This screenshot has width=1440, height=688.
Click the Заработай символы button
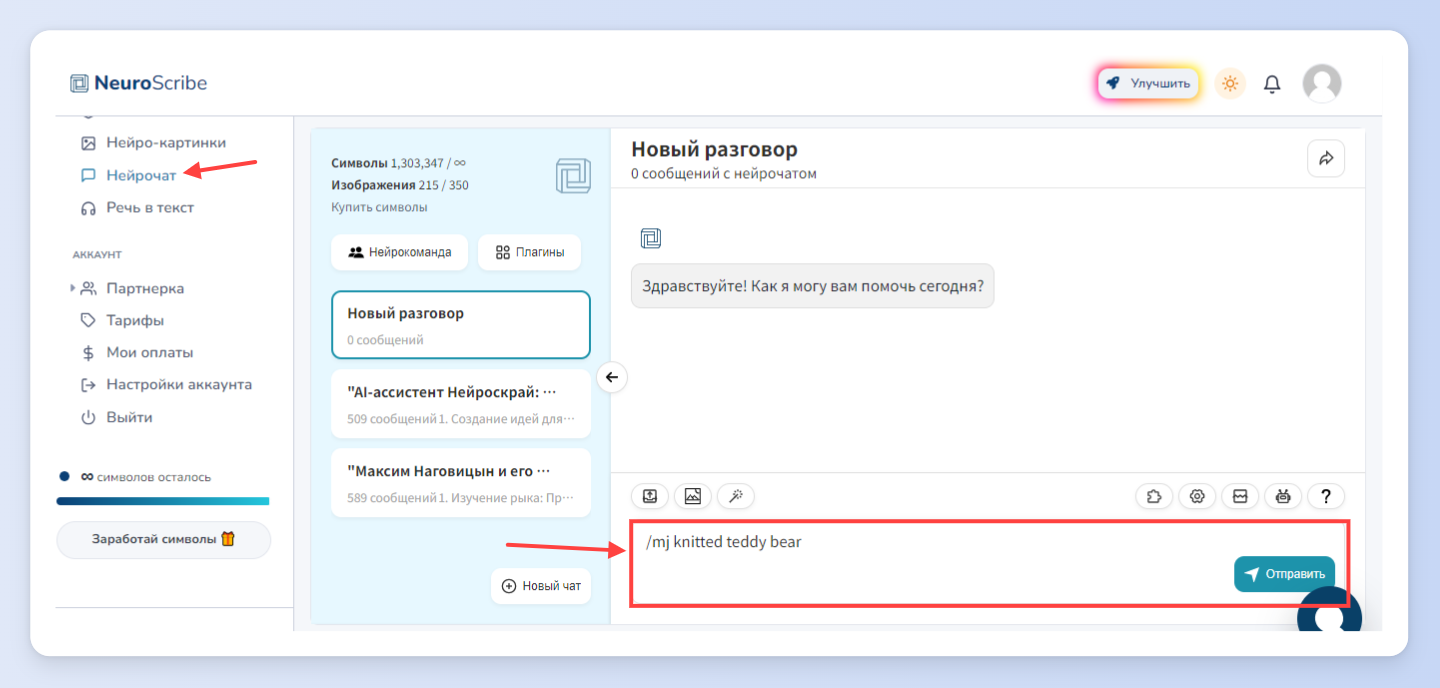163,539
